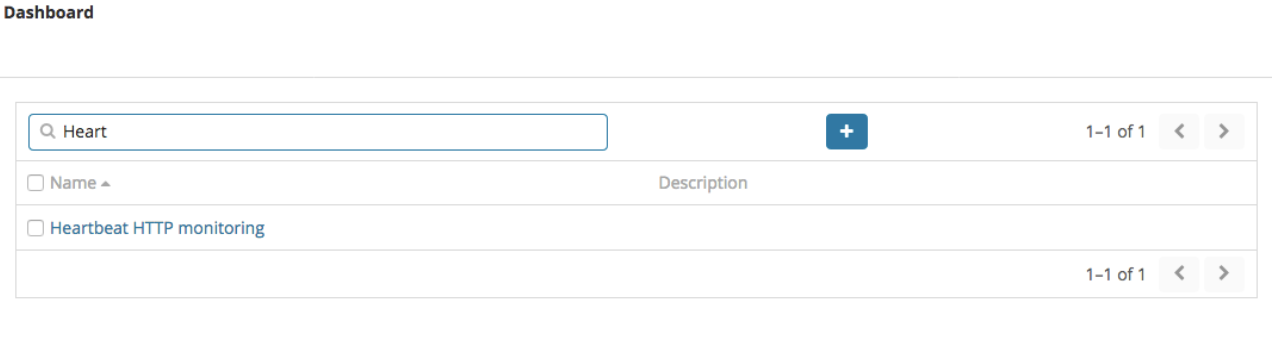1272x360 pixels.
Task: Click blank toolbar space between search and plus
Action: (717, 132)
